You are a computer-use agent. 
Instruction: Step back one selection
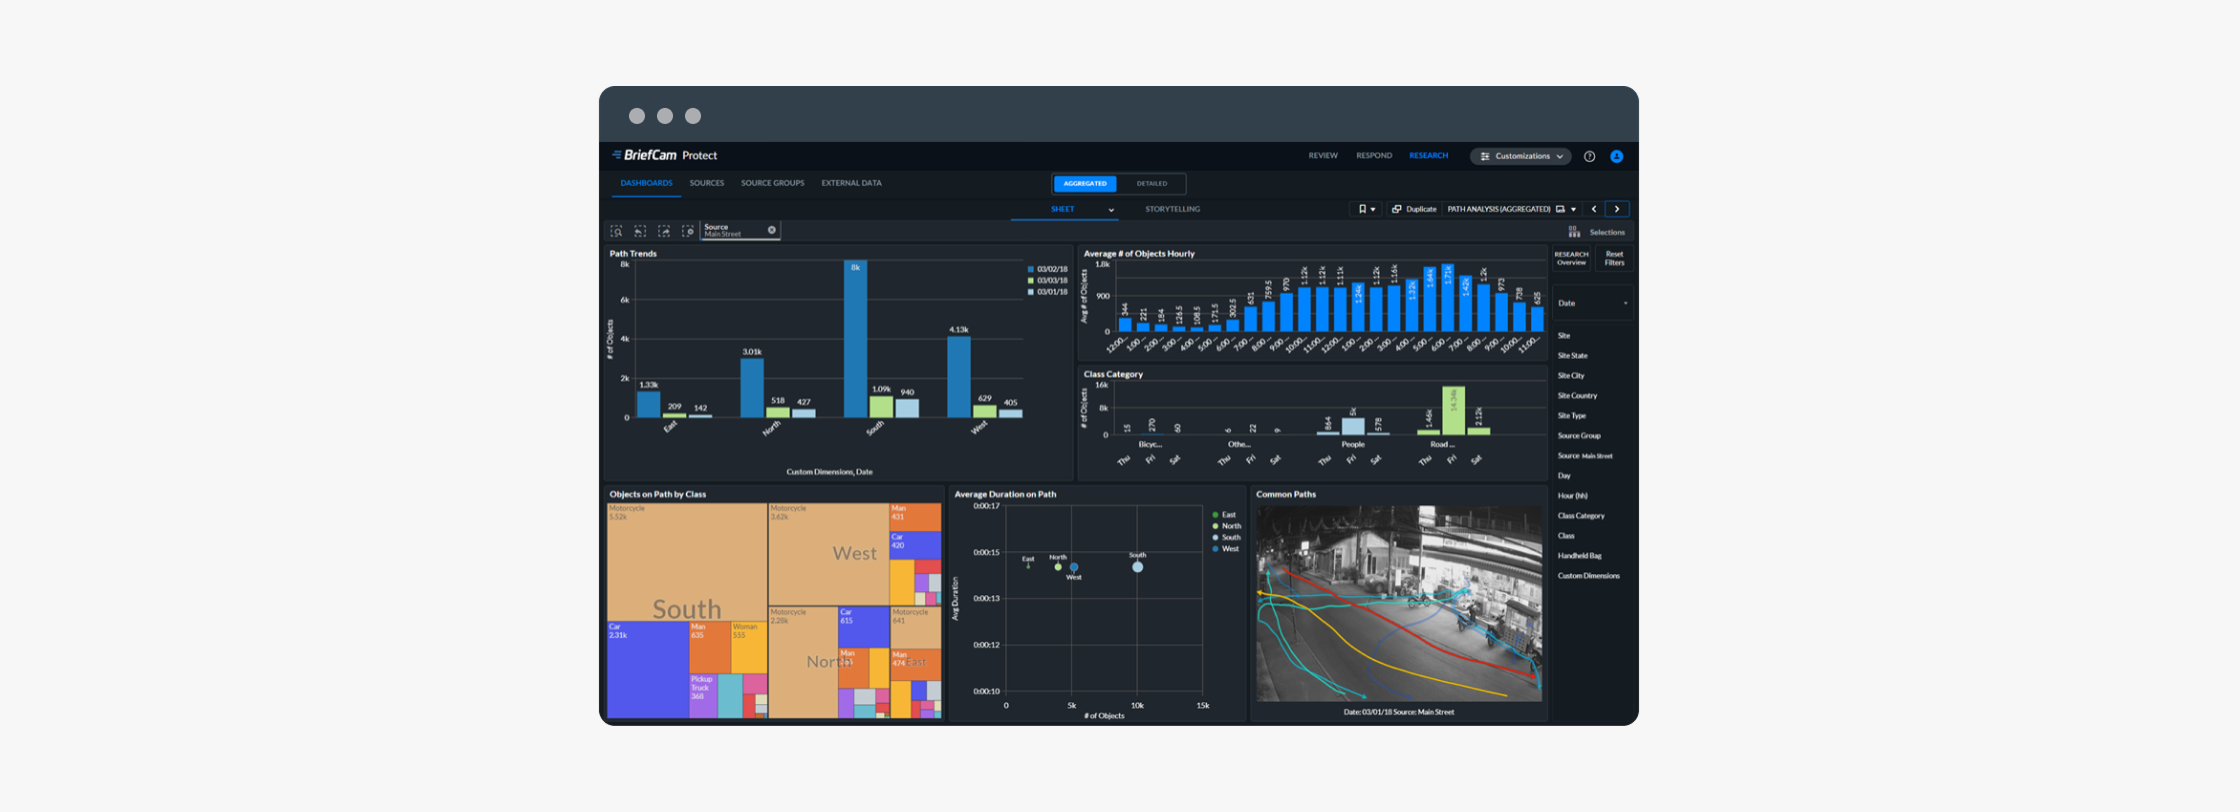click(640, 231)
